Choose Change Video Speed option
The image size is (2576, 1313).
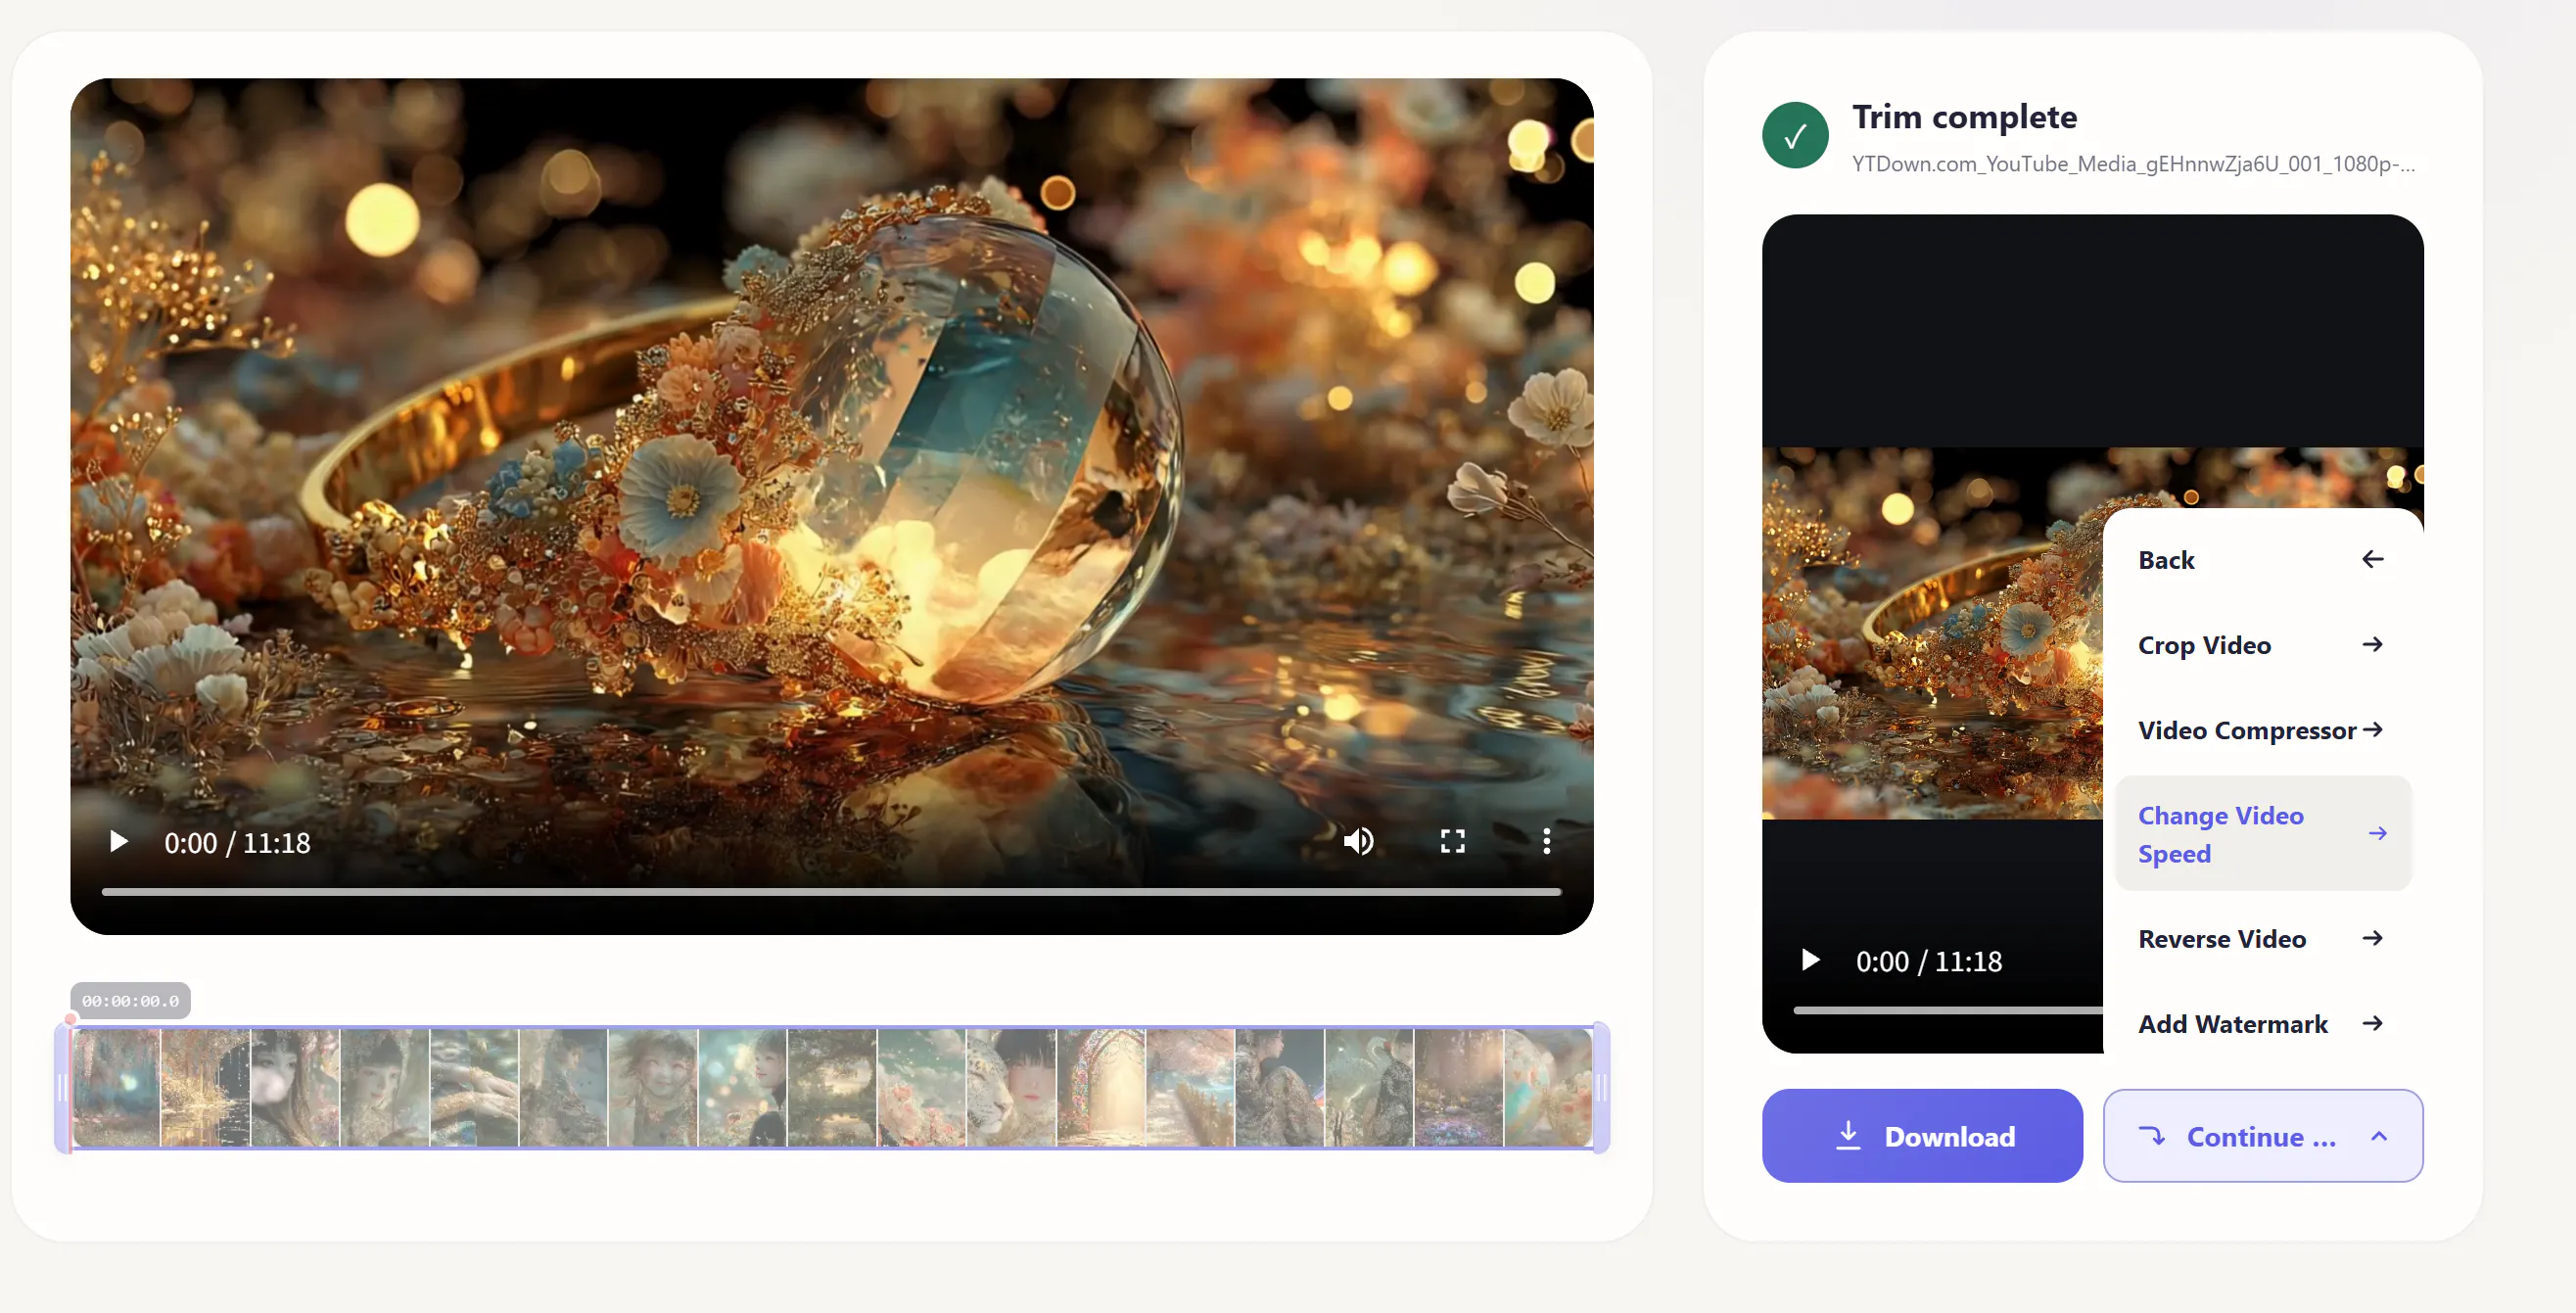[2262, 834]
